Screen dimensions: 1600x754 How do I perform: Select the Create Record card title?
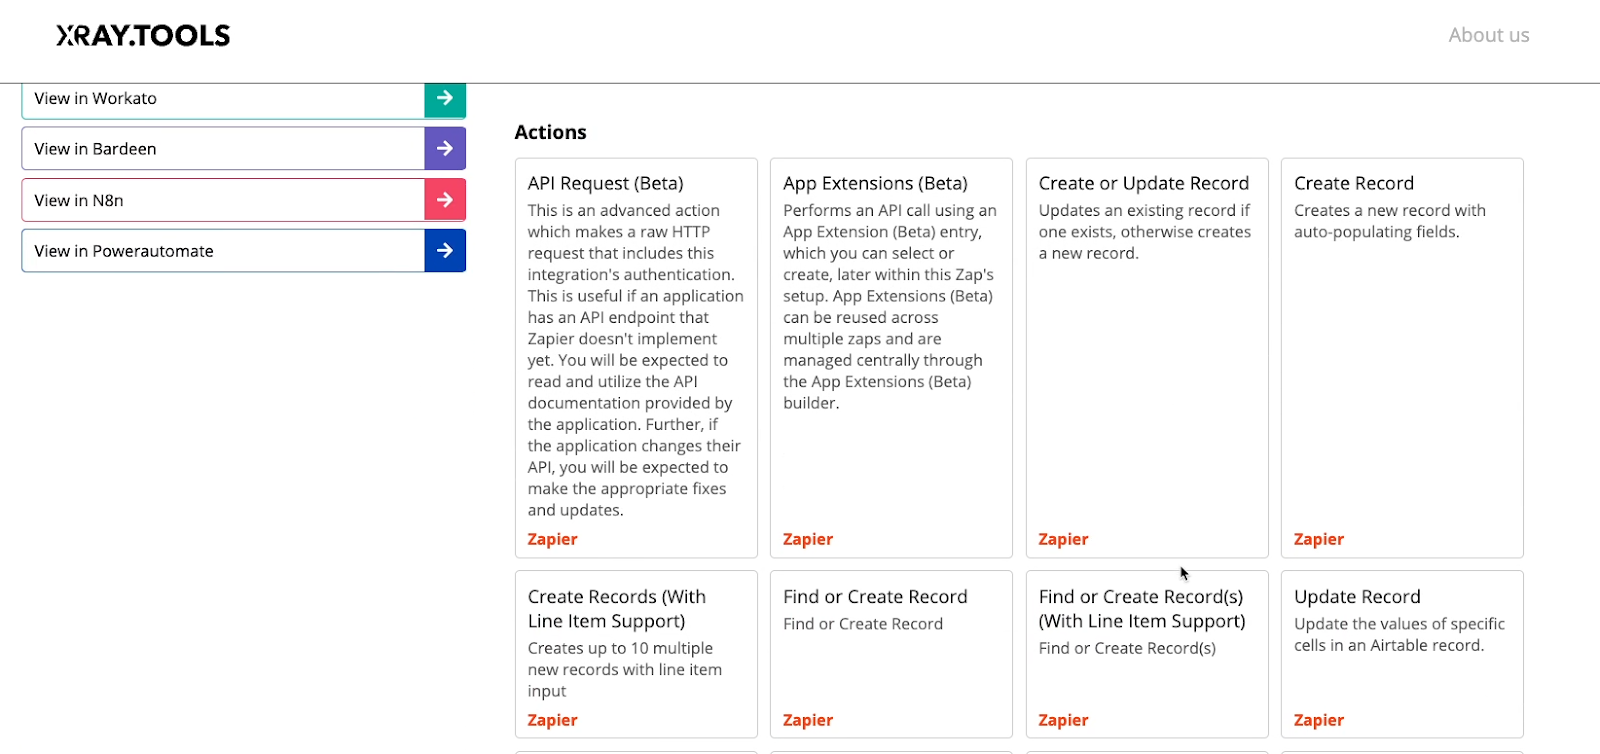click(1353, 183)
